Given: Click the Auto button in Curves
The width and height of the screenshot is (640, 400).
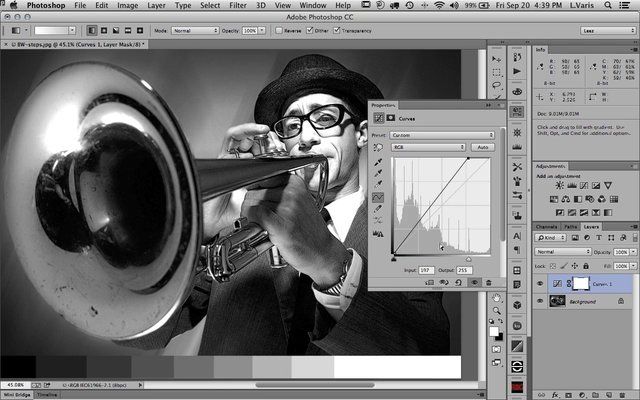Looking at the screenshot, I should (x=482, y=146).
